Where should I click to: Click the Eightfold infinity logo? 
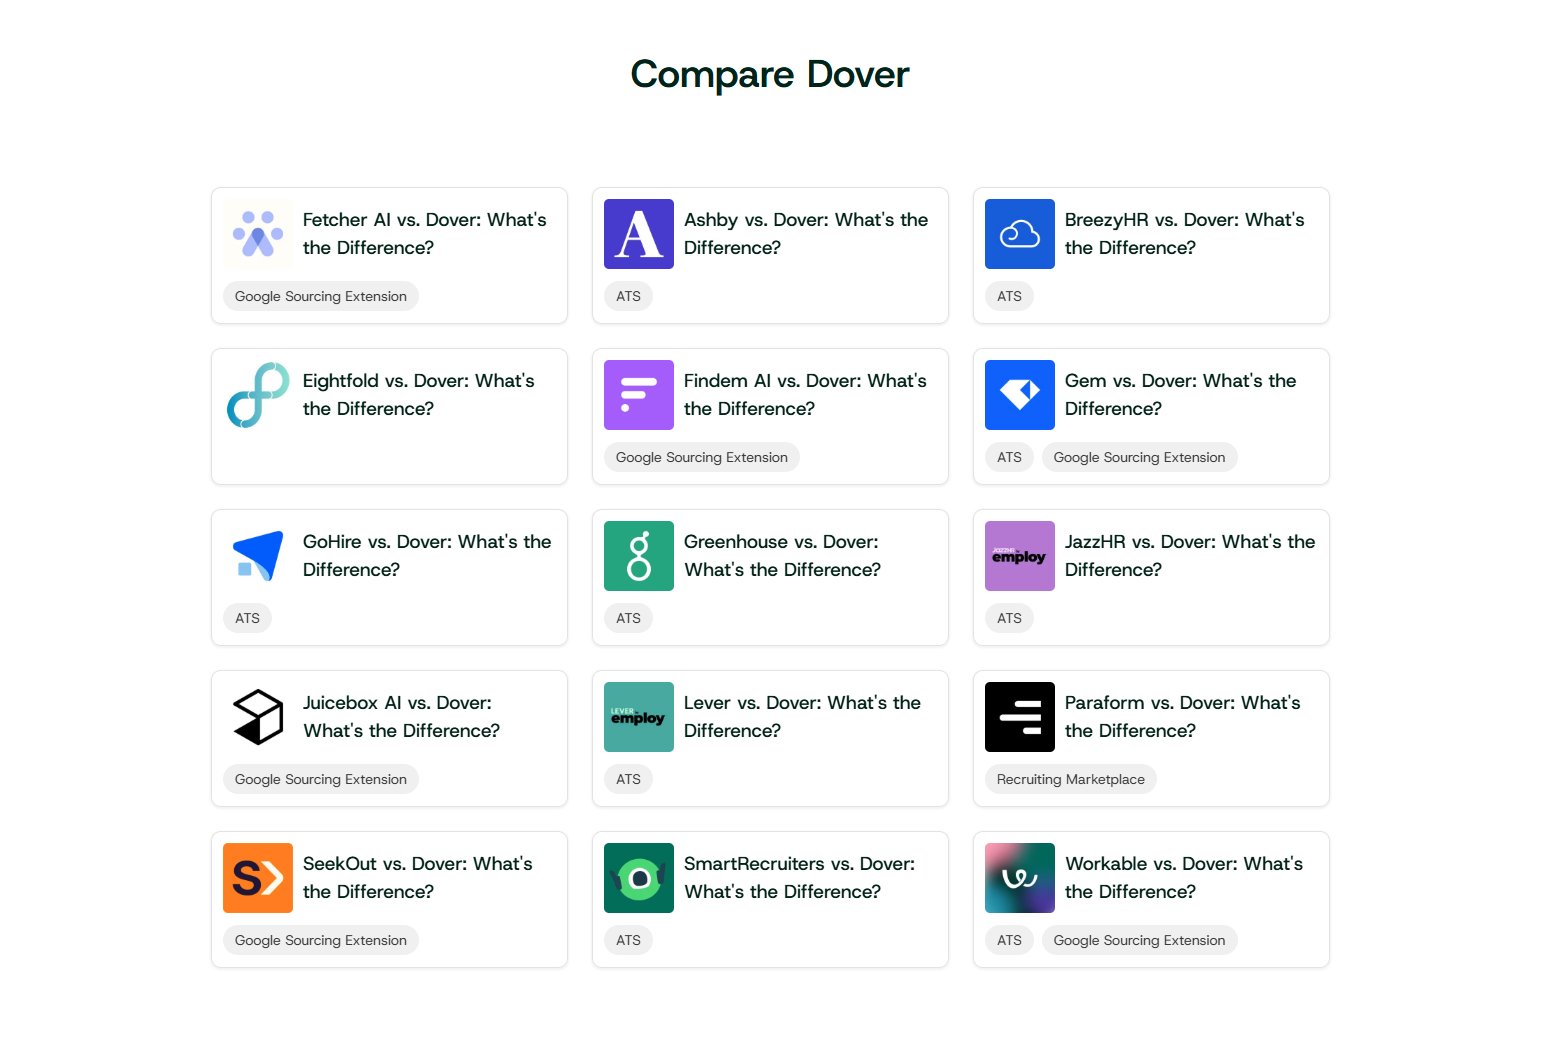coord(258,395)
